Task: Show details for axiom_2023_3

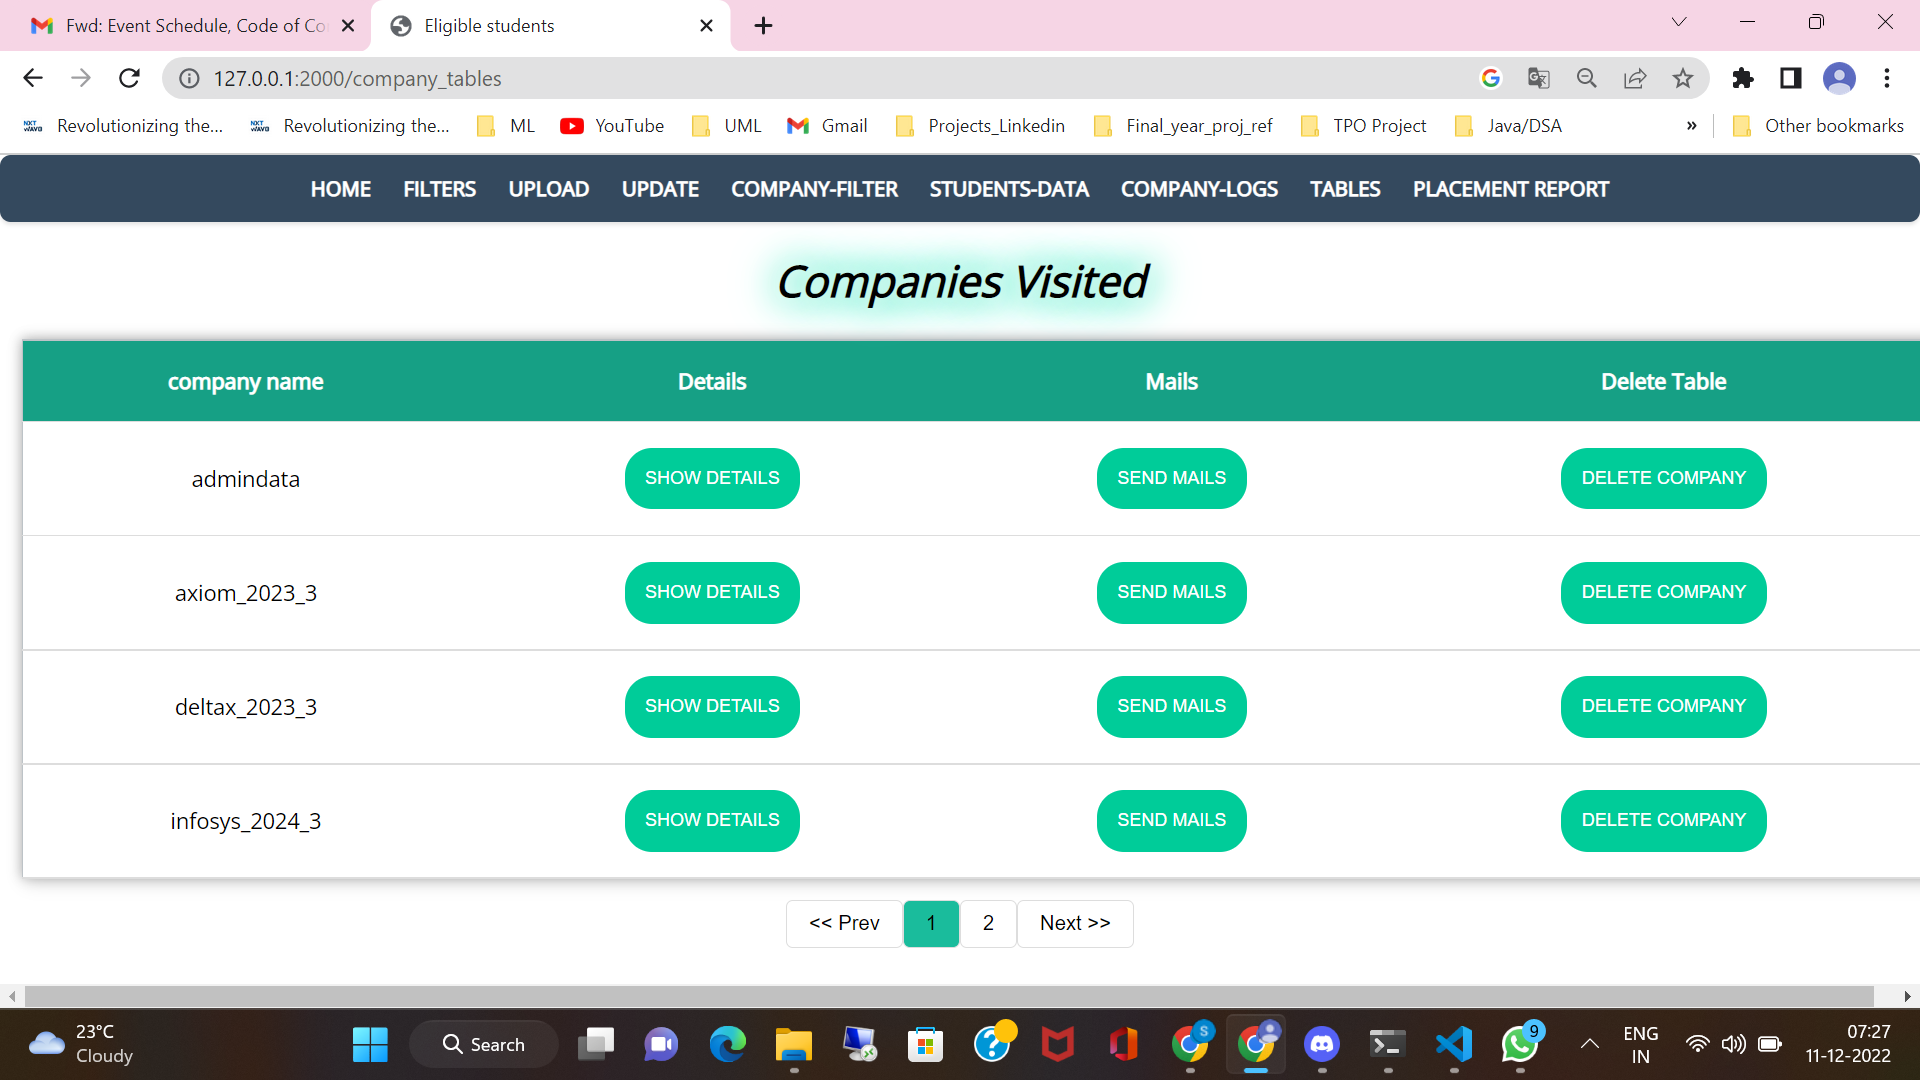Action: click(x=712, y=592)
